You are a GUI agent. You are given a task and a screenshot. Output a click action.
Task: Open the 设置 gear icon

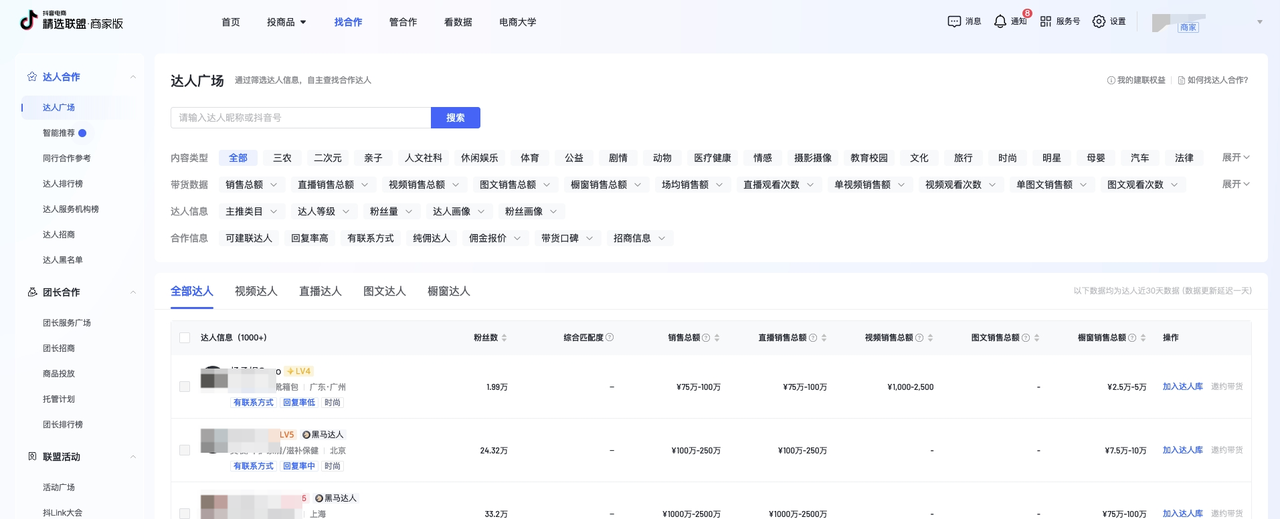(1099, 21)
